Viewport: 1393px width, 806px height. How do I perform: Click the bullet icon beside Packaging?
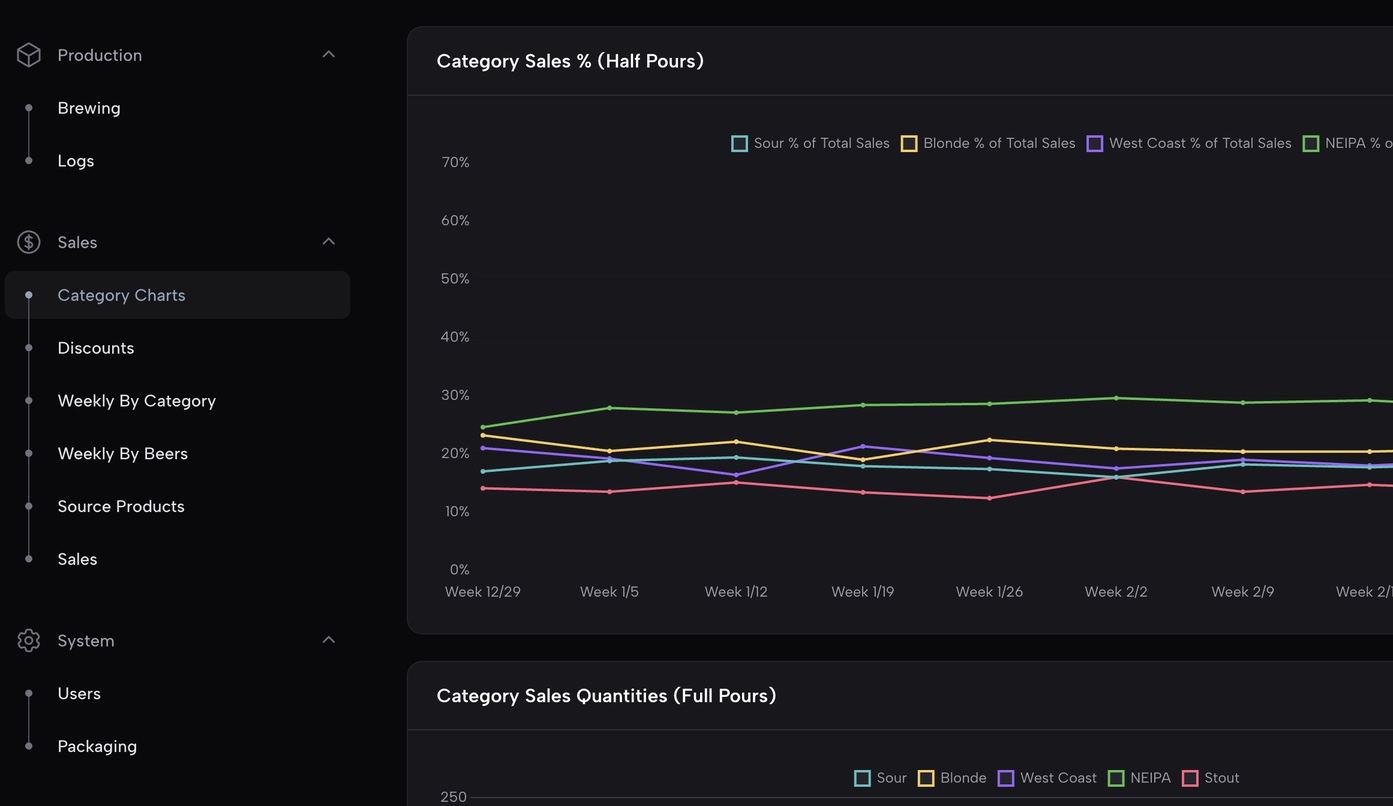[28, 745]
